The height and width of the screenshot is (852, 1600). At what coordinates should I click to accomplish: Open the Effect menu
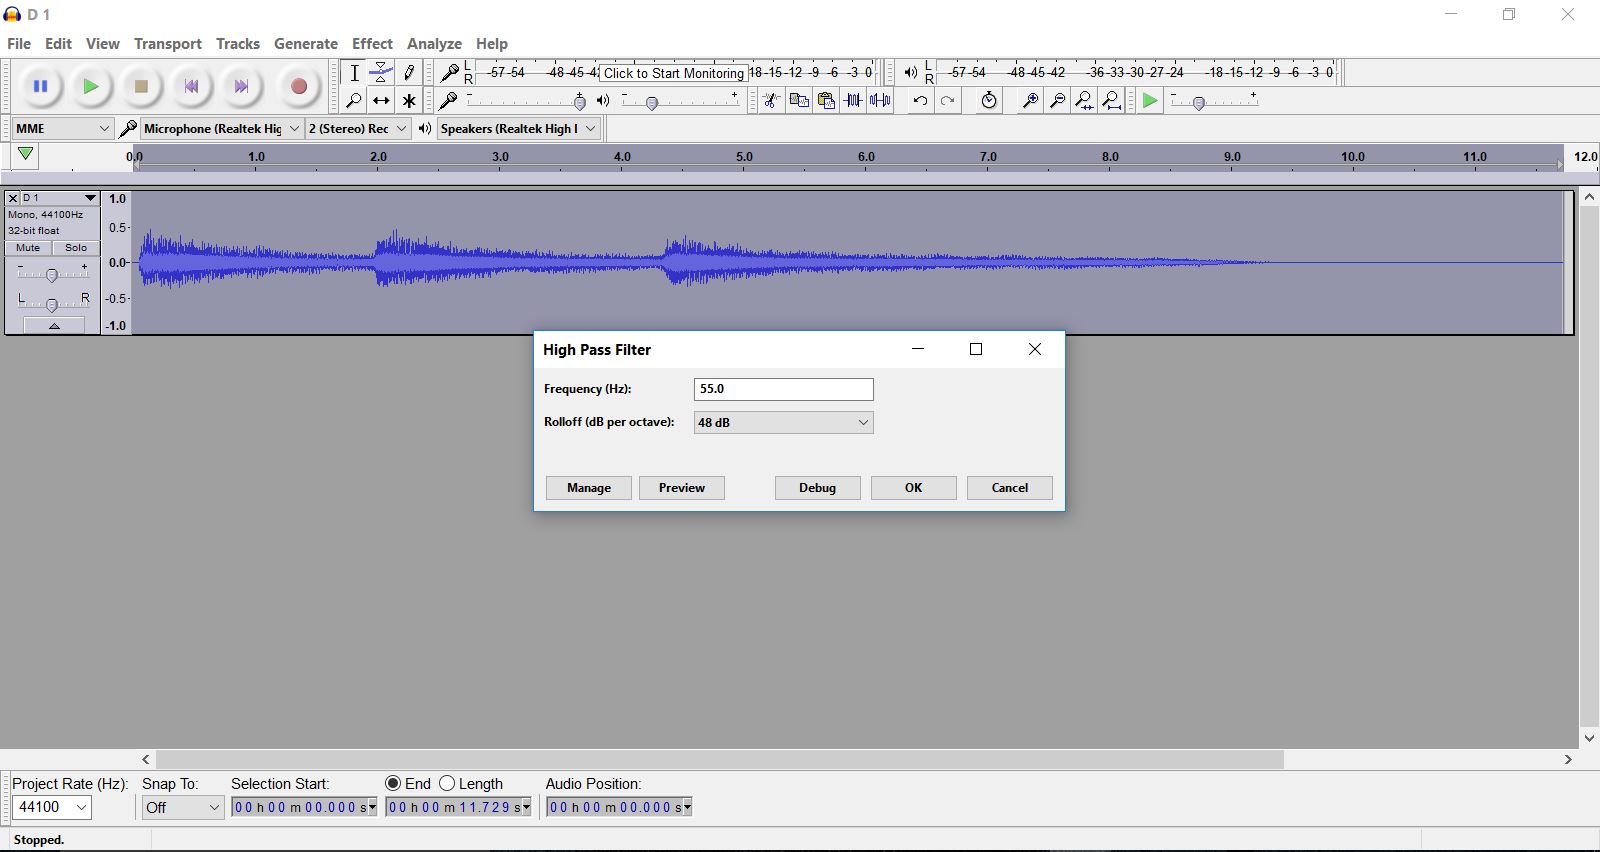point(372,44)
